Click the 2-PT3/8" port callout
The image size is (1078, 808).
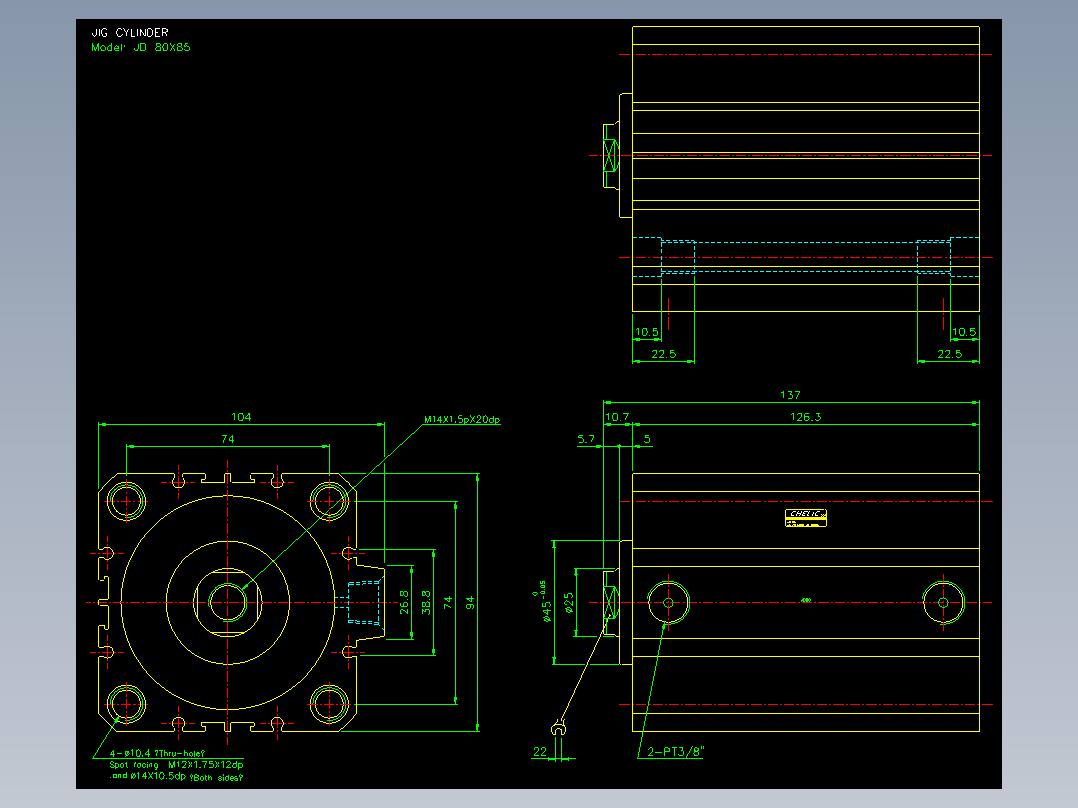click(x=676, y=752)
